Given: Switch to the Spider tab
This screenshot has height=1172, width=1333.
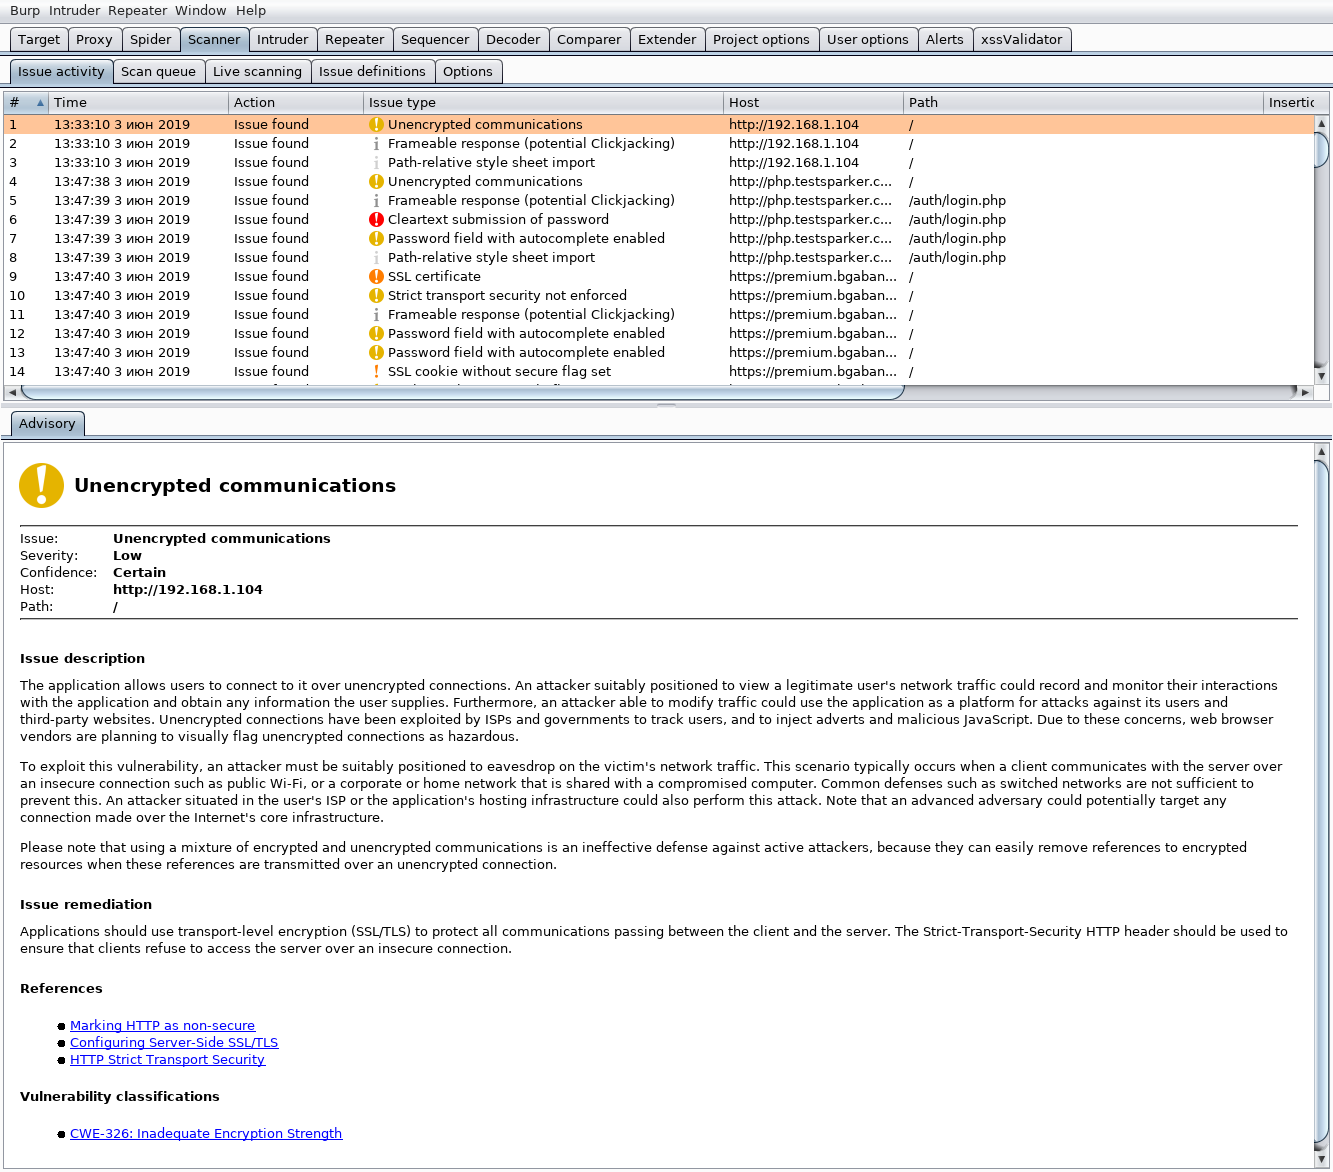Looking at the screenshot, I should point(151,40).
